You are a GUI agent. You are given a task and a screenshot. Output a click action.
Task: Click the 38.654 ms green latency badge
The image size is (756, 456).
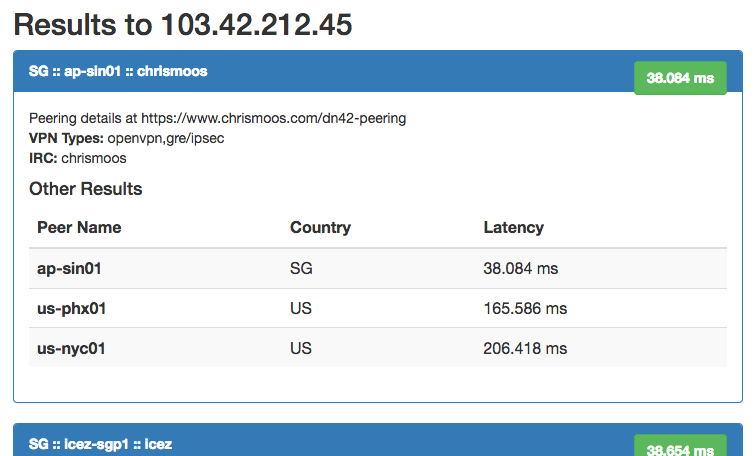coord(680,447)
